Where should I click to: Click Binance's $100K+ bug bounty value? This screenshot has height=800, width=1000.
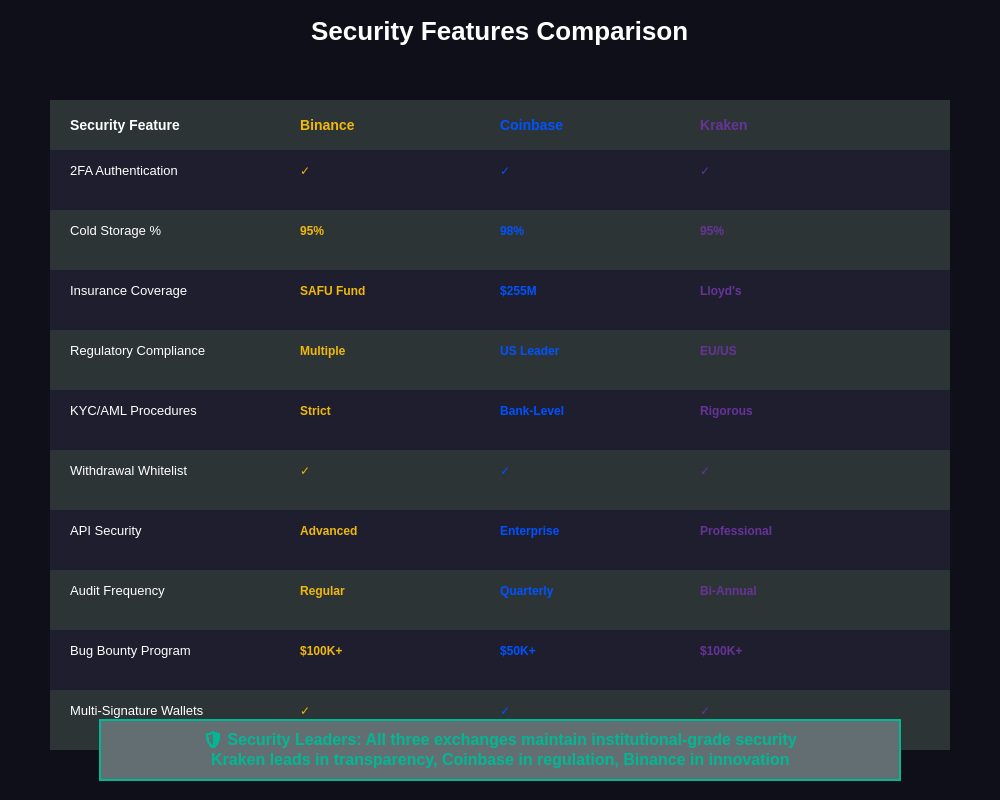pos(321,651)
